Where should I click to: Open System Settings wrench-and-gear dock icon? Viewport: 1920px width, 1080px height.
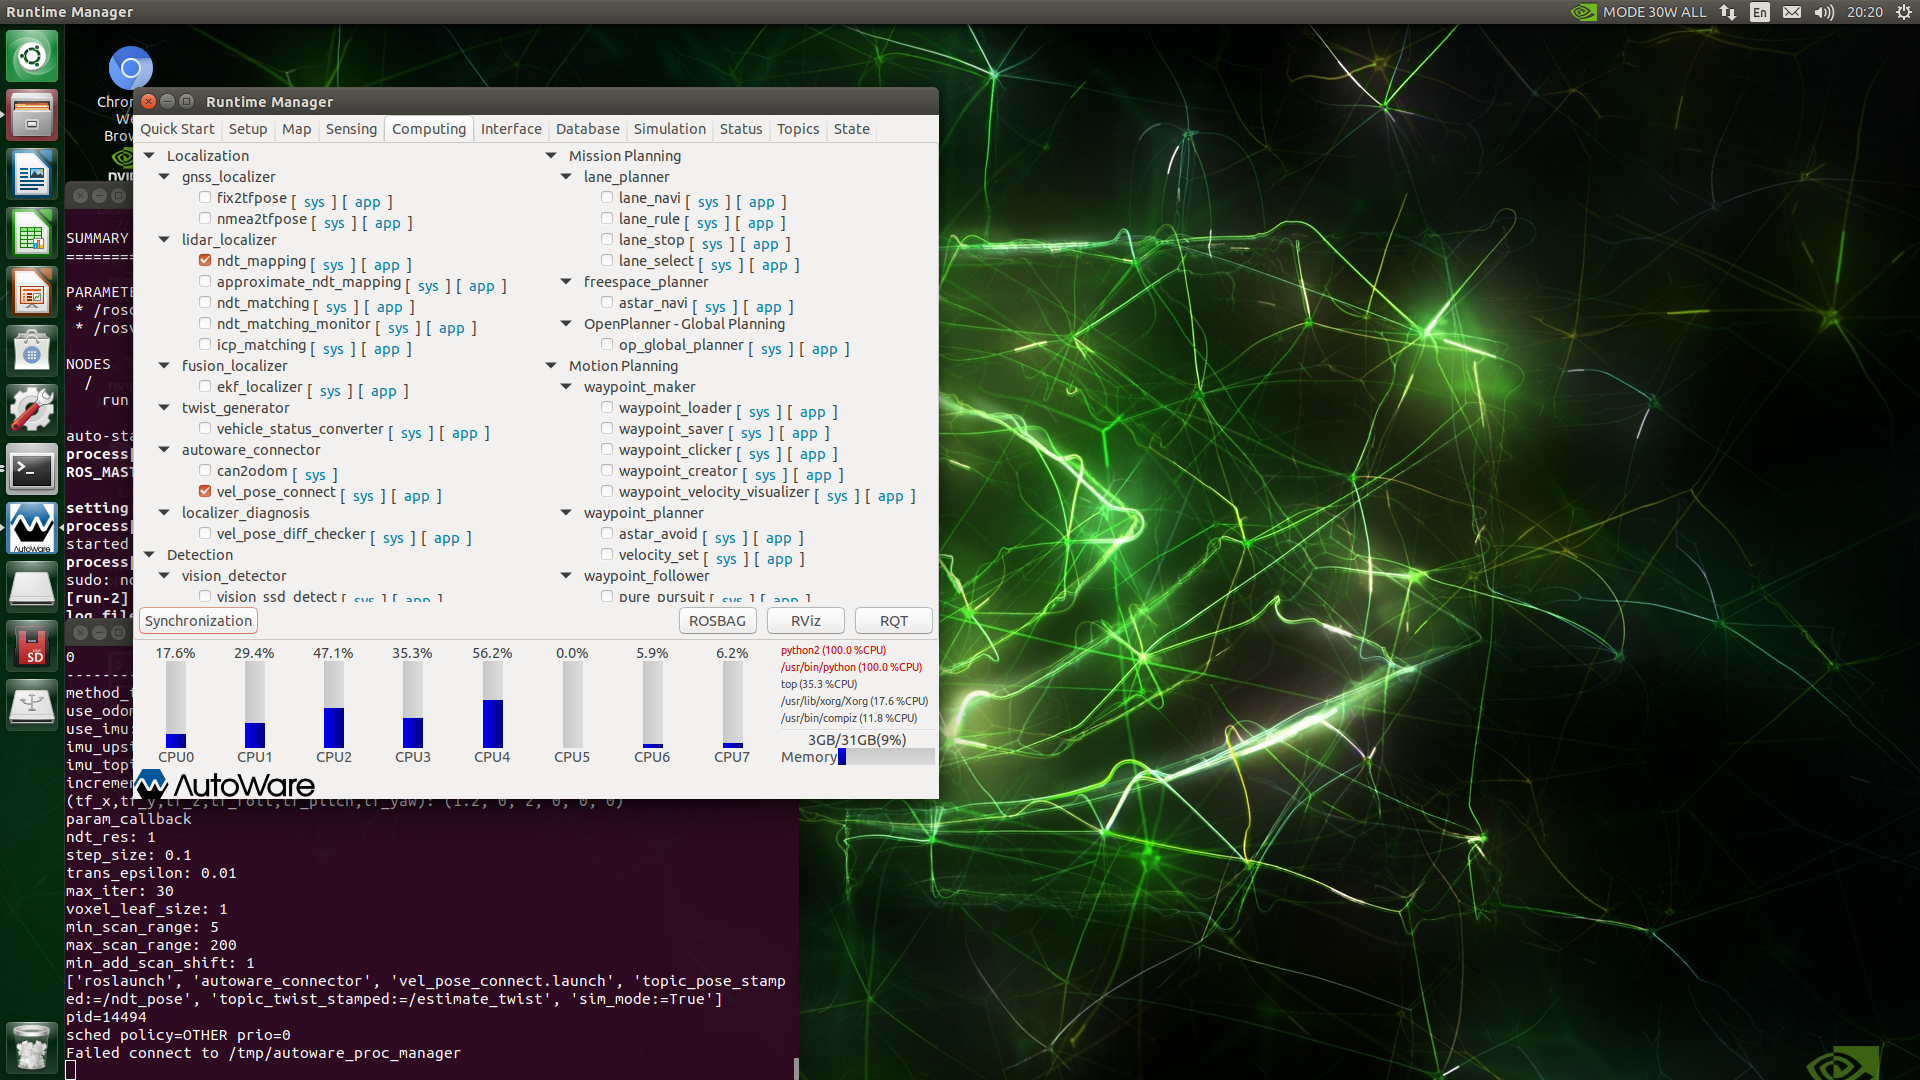point(32,411)
